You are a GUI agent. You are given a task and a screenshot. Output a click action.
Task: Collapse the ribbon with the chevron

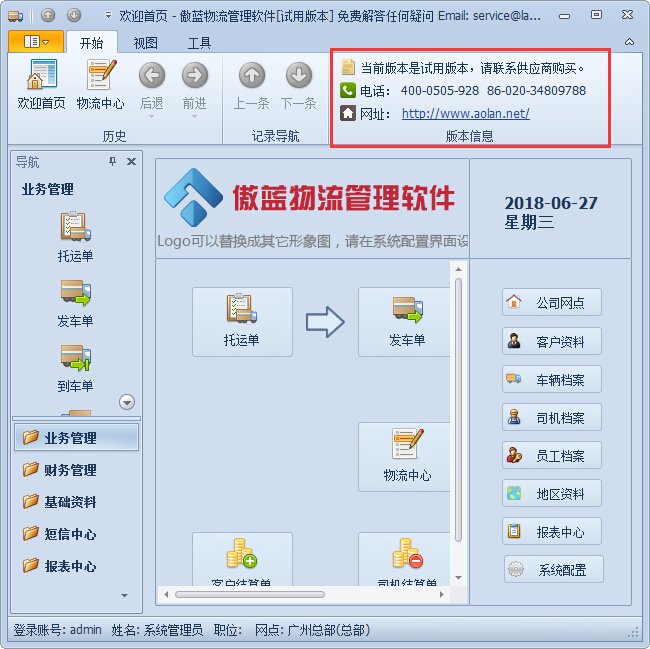click(x=629, y=42)
